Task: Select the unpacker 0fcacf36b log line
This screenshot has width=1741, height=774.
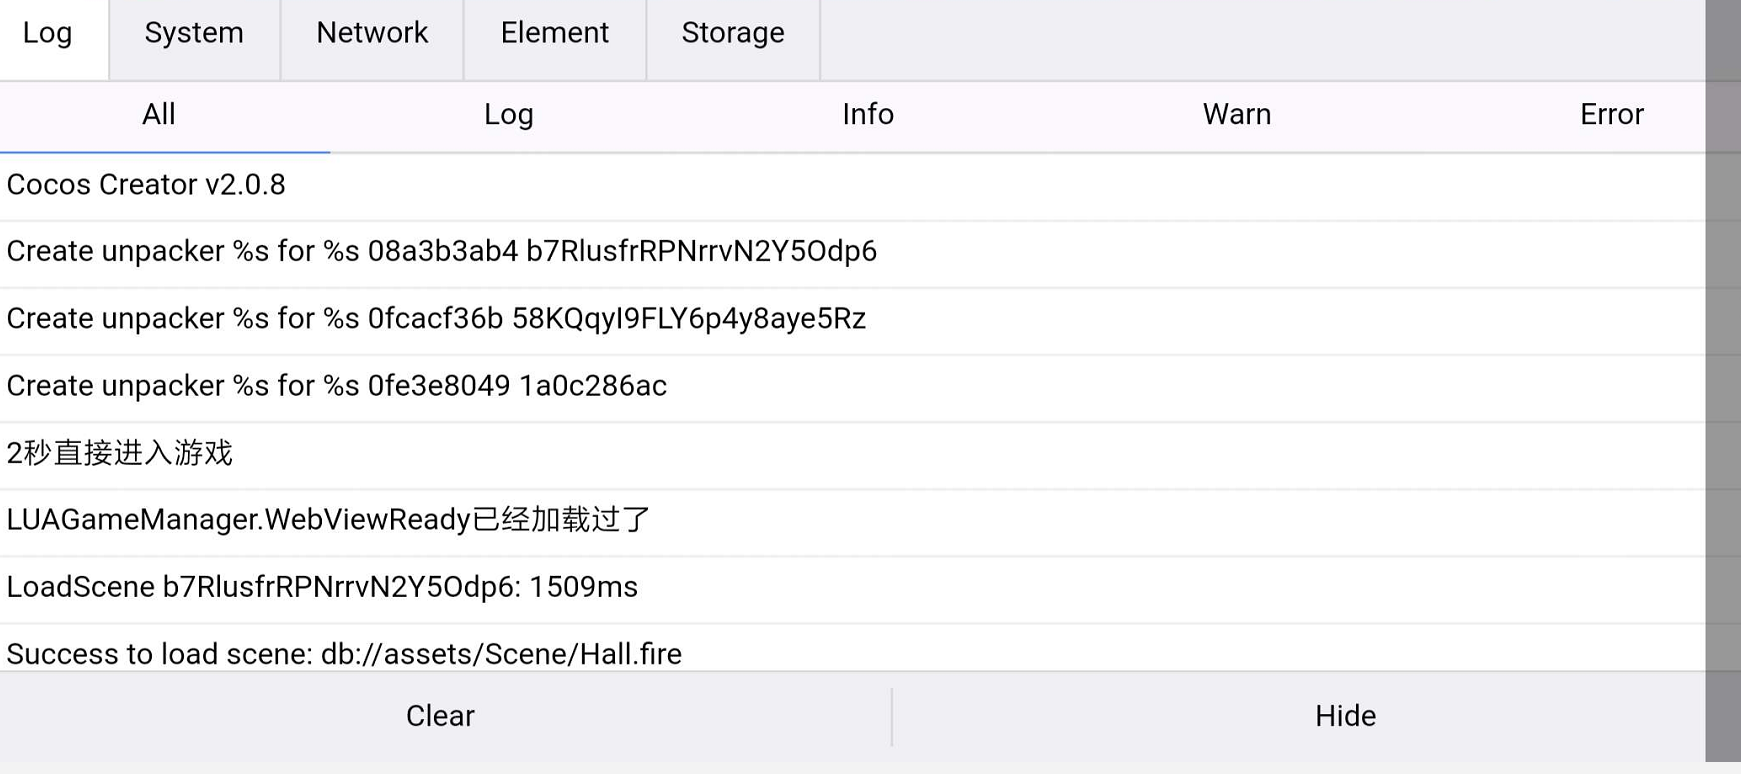Action: pyautogui.click(x=436, y=319)
